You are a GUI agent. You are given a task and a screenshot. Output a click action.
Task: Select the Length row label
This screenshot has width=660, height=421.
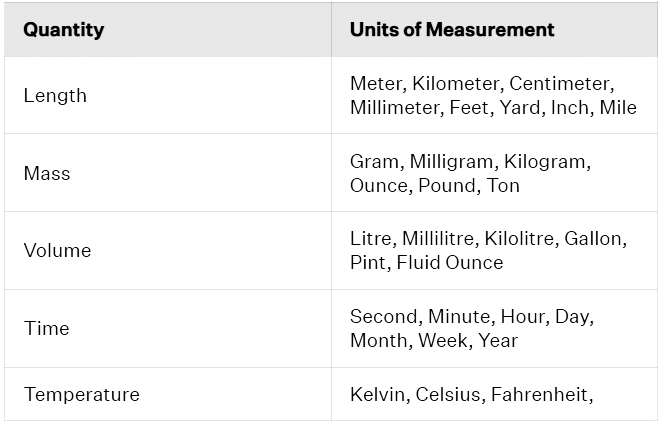click(55, 96)
